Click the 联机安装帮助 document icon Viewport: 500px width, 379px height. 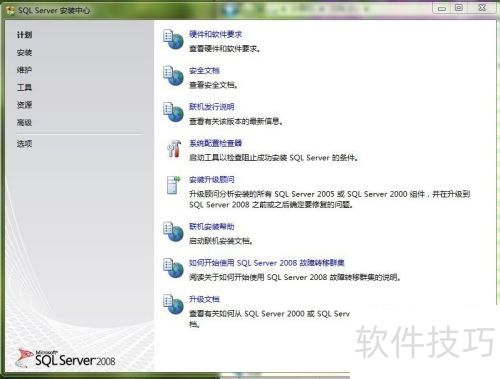(173, 232)
